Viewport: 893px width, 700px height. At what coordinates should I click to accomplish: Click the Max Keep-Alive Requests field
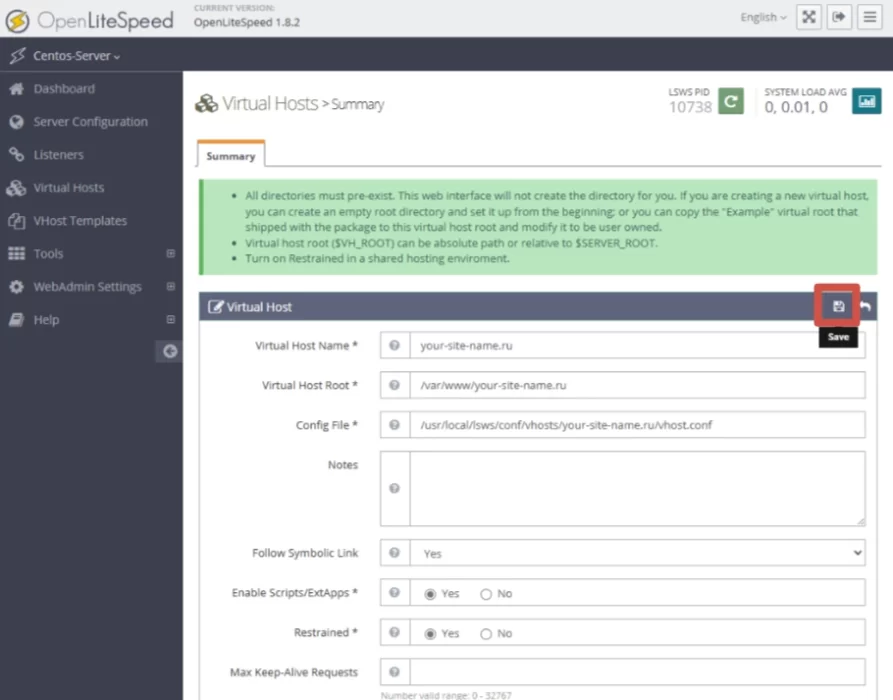click(637, 672)
